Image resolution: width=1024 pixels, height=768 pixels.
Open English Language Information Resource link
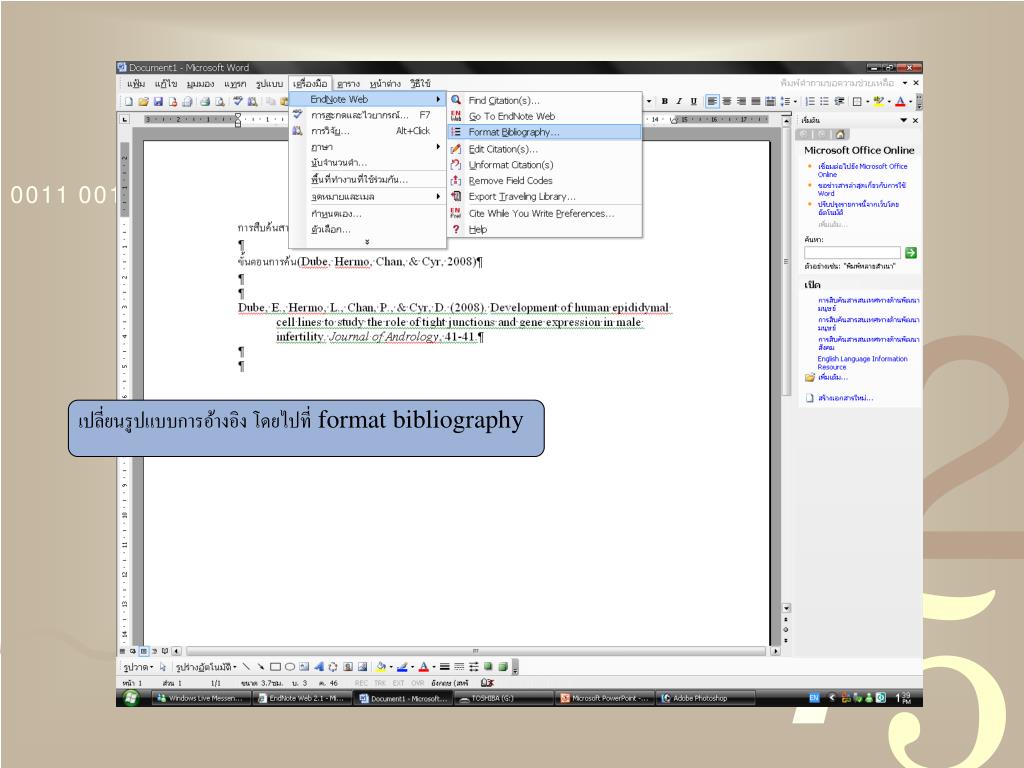pyautogui.click(x=862, y=362)
